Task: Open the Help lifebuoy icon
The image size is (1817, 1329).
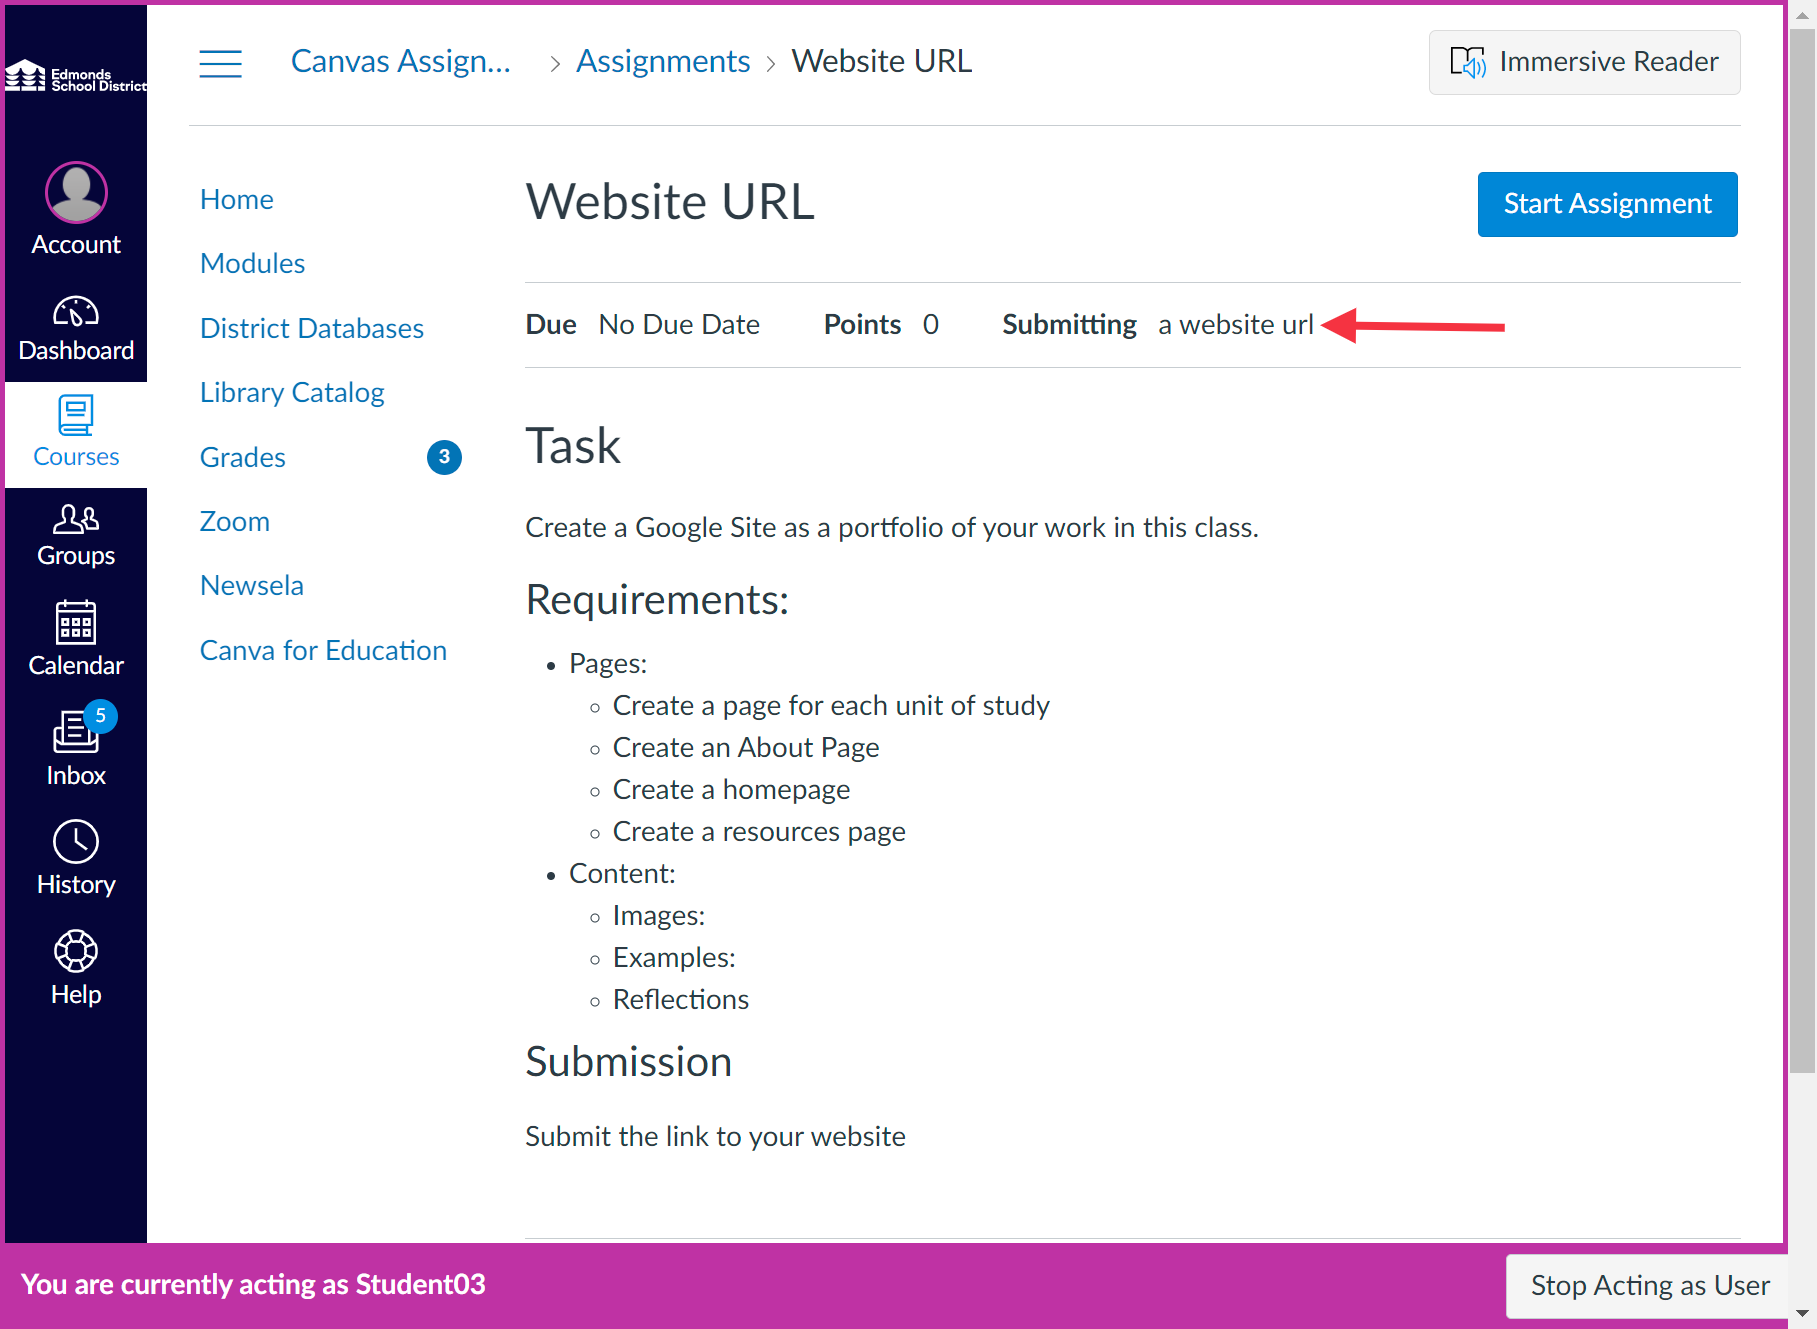Action: click(76, 951)
